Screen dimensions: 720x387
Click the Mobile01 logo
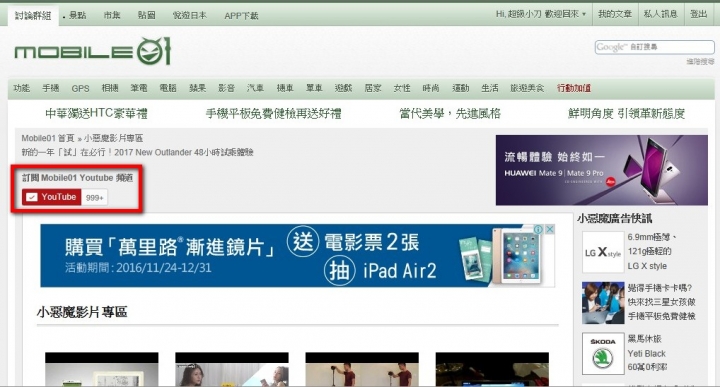click(92, 51)
